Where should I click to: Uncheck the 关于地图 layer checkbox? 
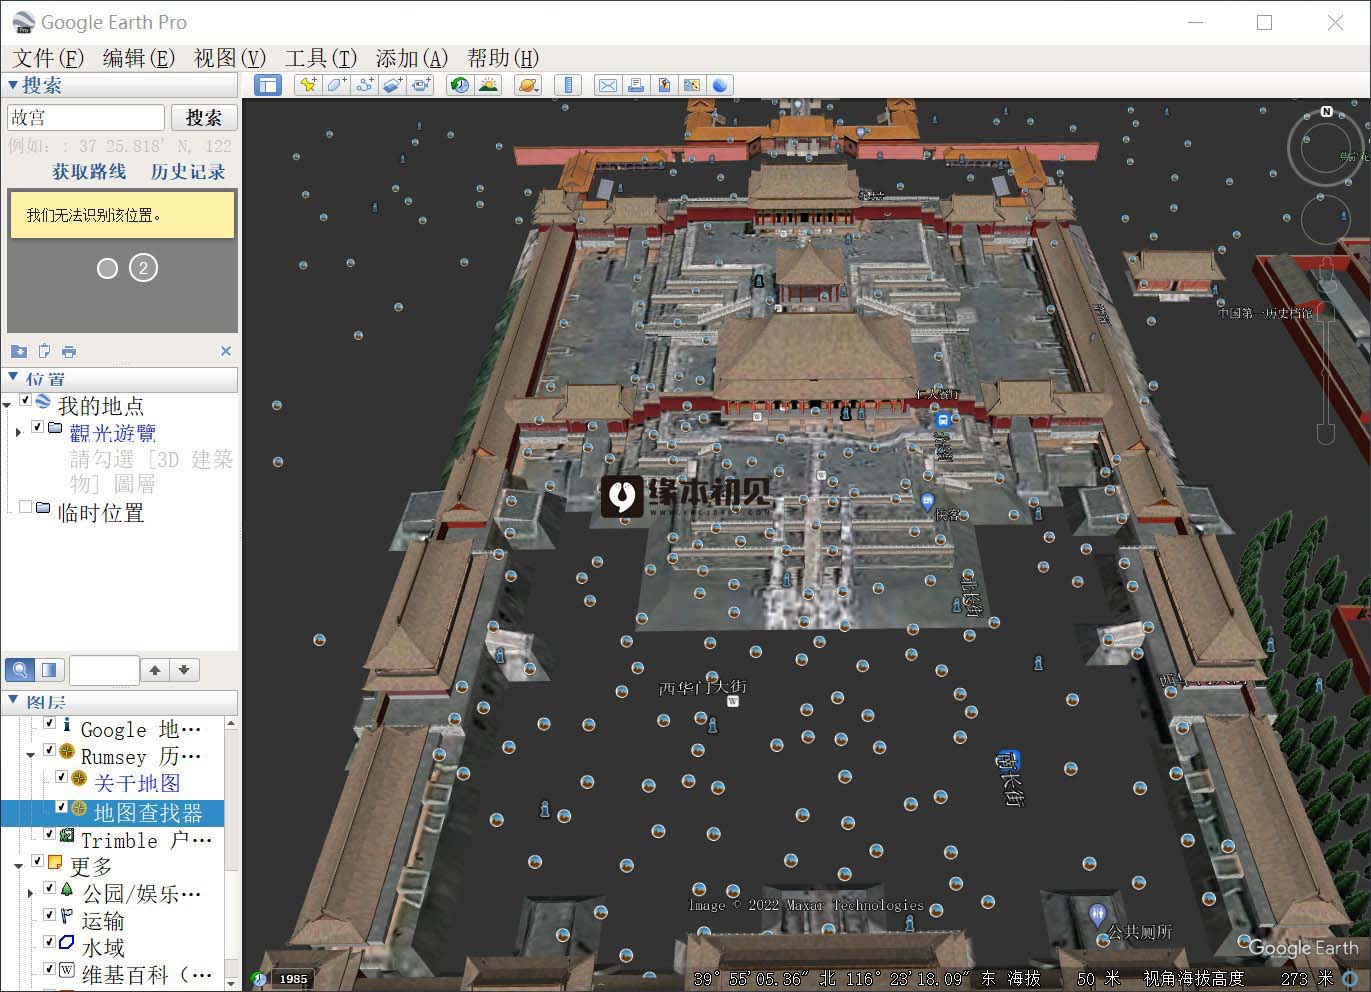tap(61, 777)
